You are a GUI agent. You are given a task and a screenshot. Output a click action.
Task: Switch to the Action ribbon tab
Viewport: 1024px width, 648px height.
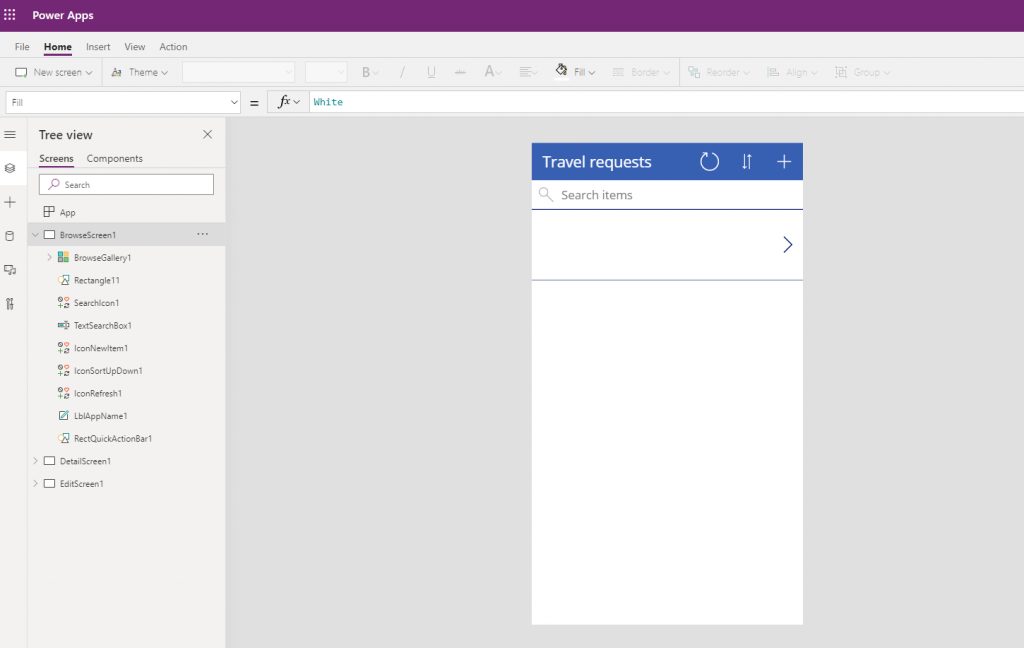(x=173, y=47)
